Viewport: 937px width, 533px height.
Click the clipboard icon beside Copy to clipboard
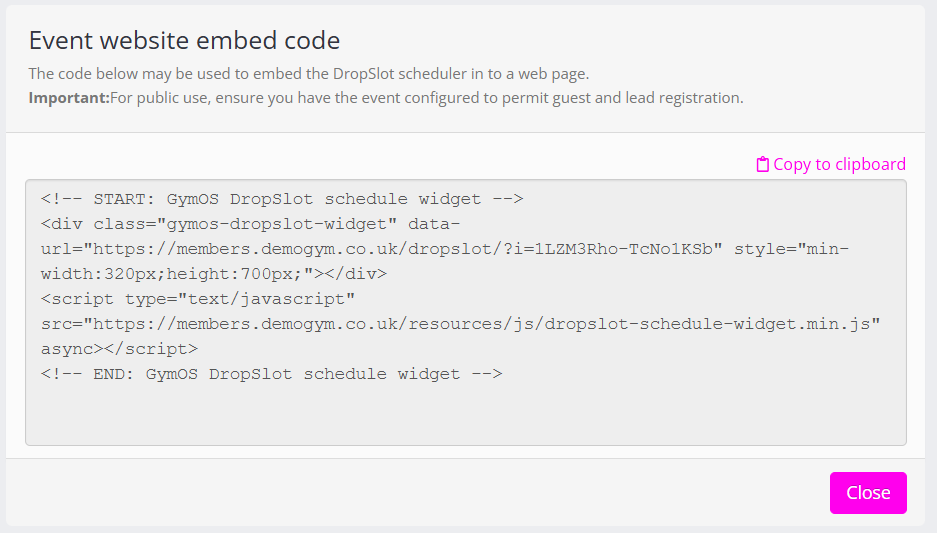(763, 165)
